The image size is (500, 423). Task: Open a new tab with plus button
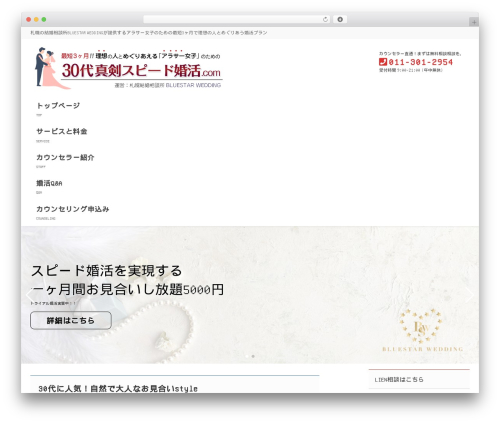474,22
